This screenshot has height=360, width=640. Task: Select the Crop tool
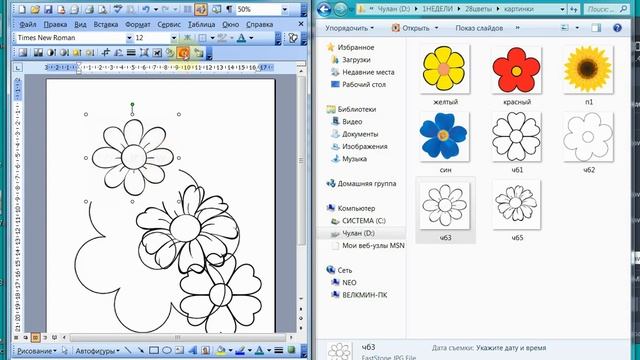point(106,53)
